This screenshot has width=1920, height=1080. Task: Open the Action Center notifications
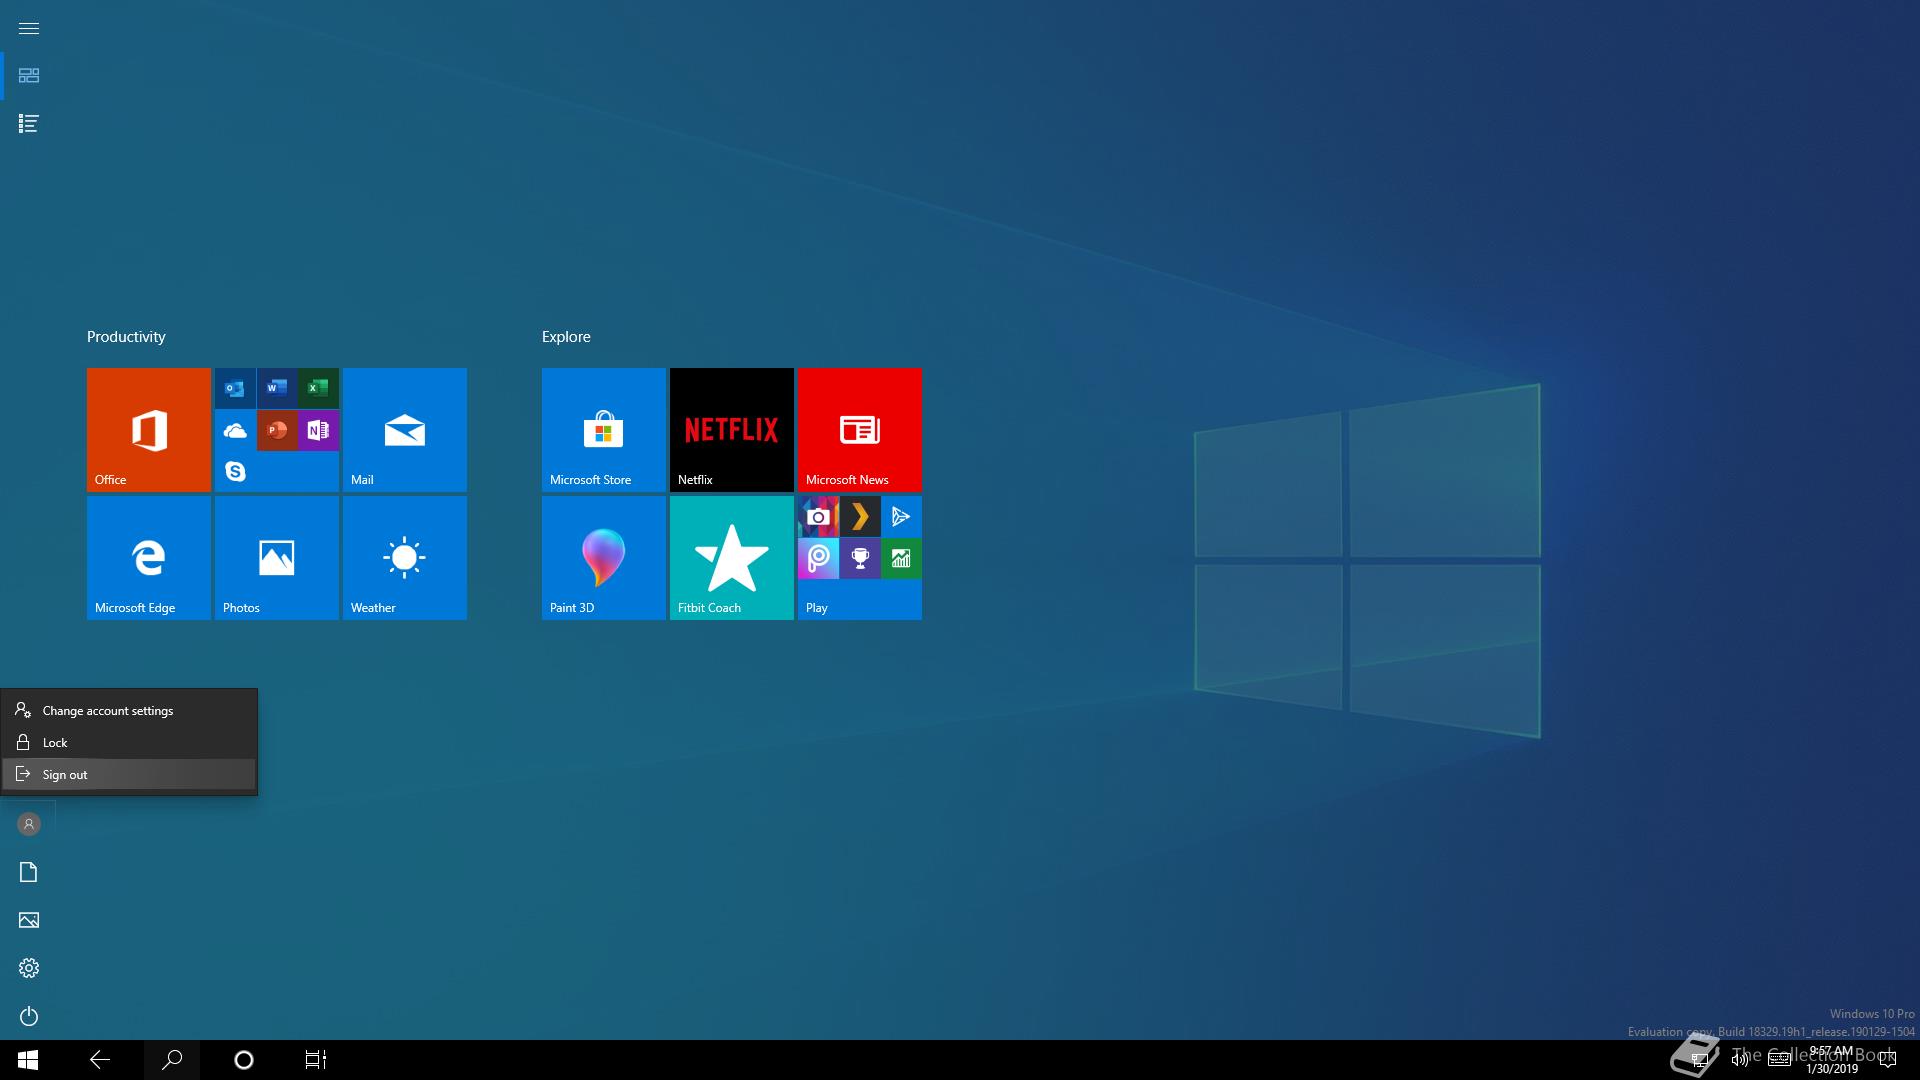click(1888, 1060)
